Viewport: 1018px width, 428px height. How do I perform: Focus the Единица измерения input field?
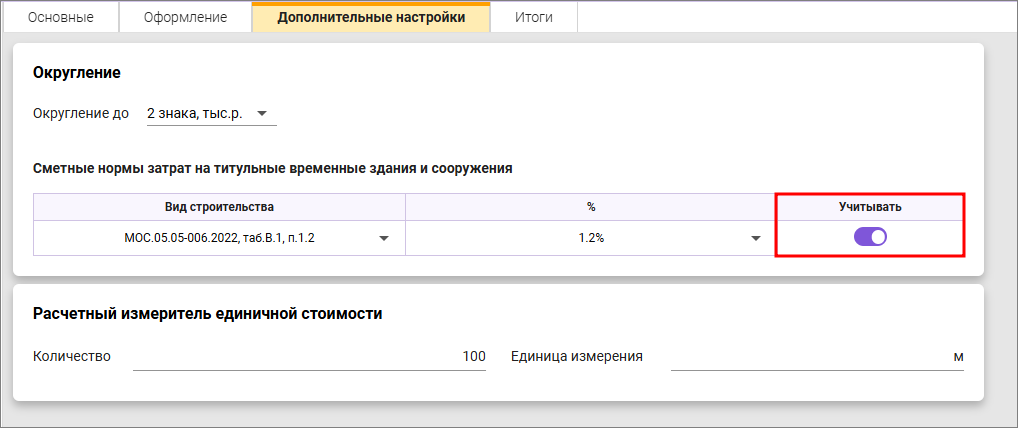click(817, 357)
